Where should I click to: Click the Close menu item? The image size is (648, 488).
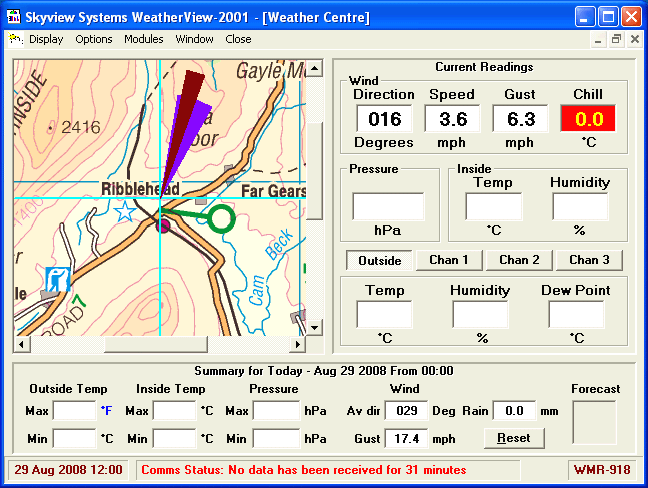click(238, 39)
